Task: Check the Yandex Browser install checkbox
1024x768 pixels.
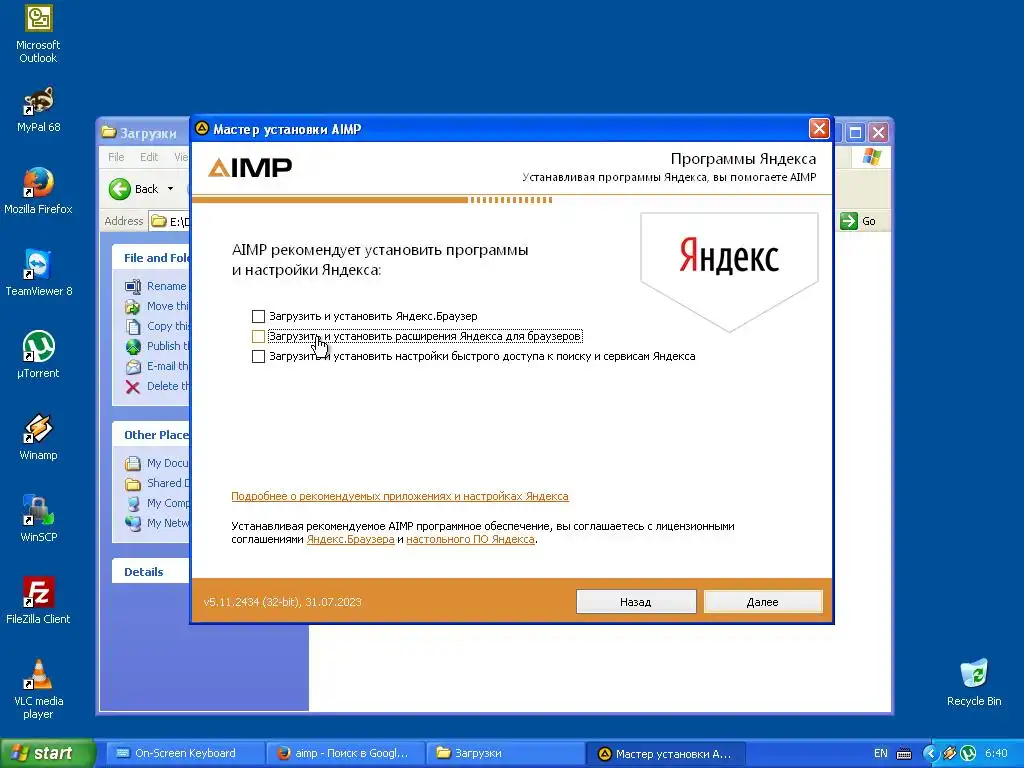Action: coord(259,317)
